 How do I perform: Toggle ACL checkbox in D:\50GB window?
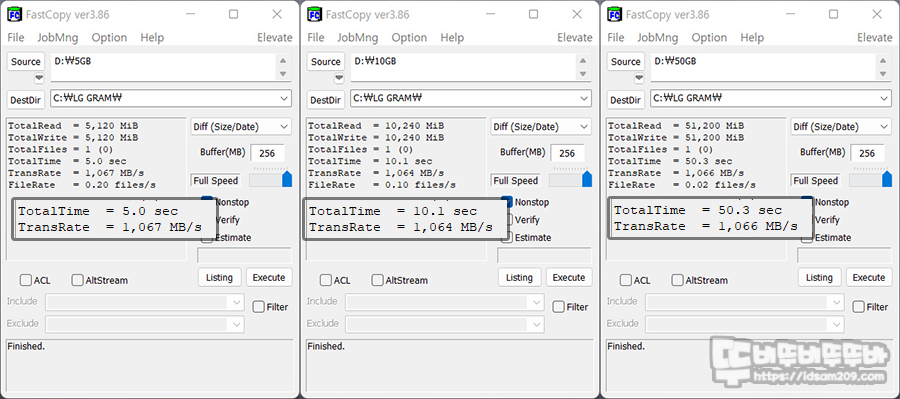point(626,280)
